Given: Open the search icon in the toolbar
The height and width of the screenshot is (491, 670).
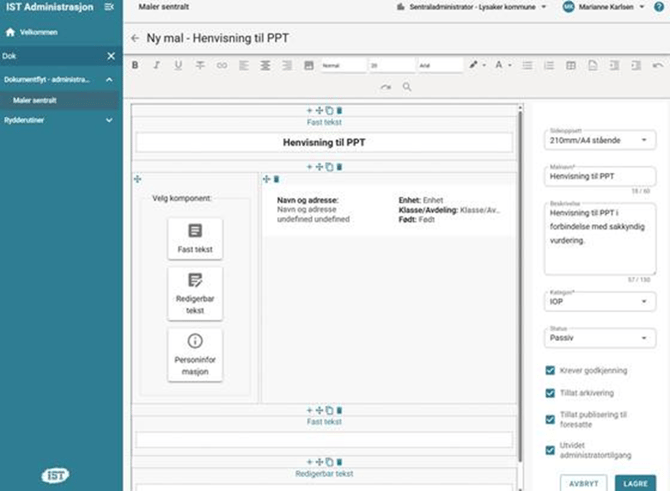Looking at the screenshot, I should (407, 87).
